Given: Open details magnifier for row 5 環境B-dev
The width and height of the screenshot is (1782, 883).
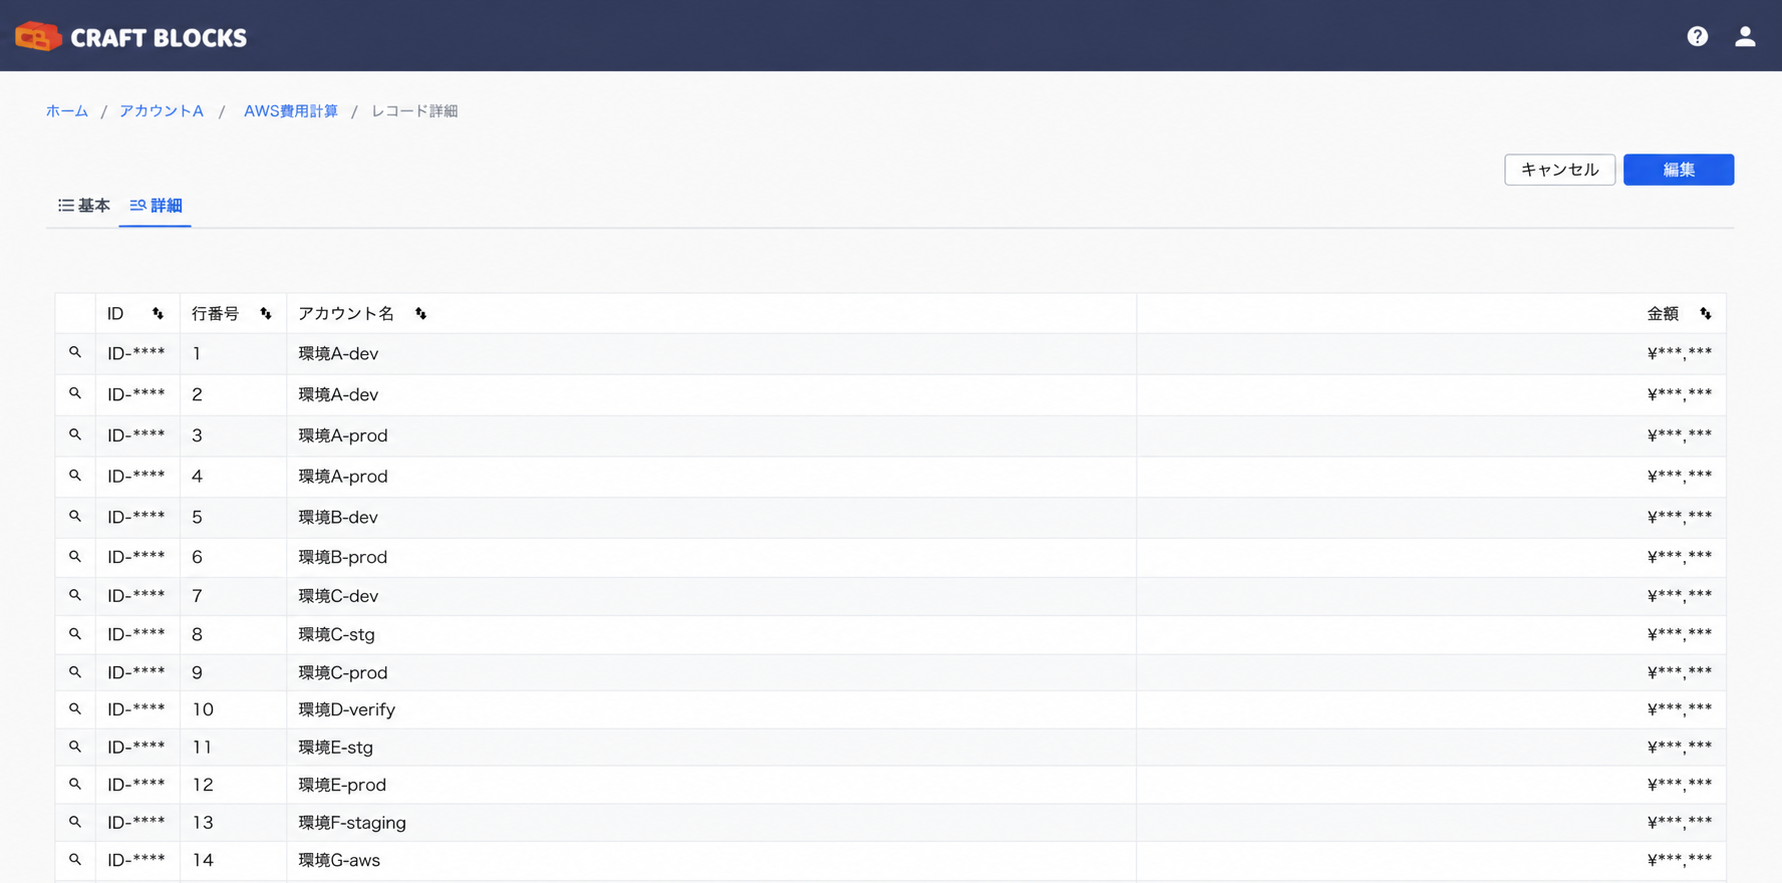Looking at the screenshot, I should 75,517.
